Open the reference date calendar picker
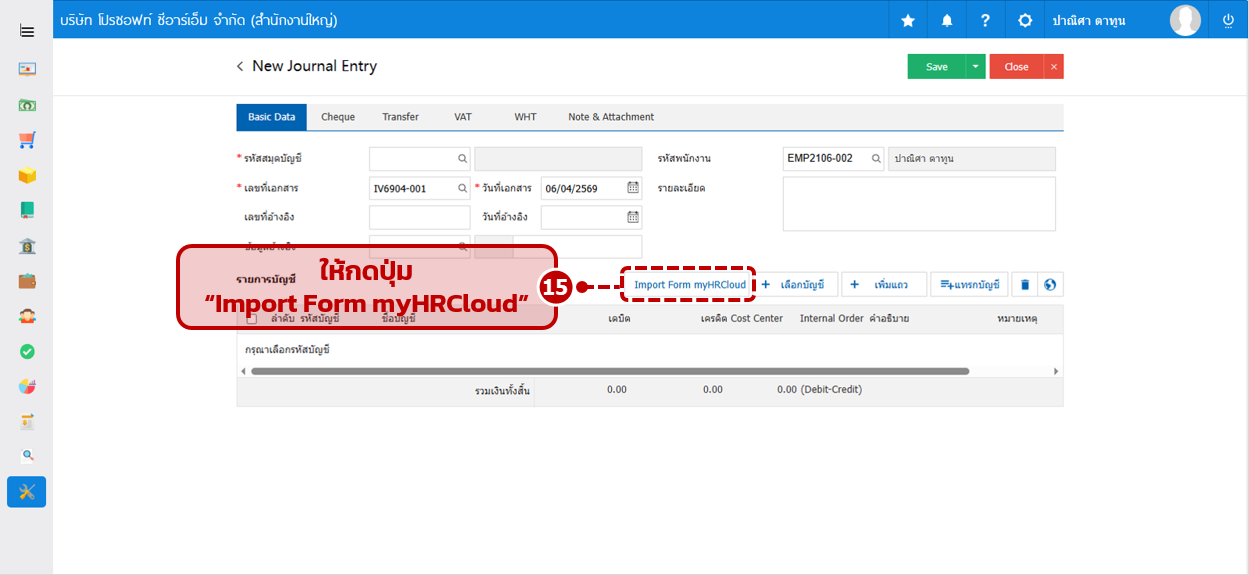The height and width of the screenshot is (575, 1249). tap(633, 217)
